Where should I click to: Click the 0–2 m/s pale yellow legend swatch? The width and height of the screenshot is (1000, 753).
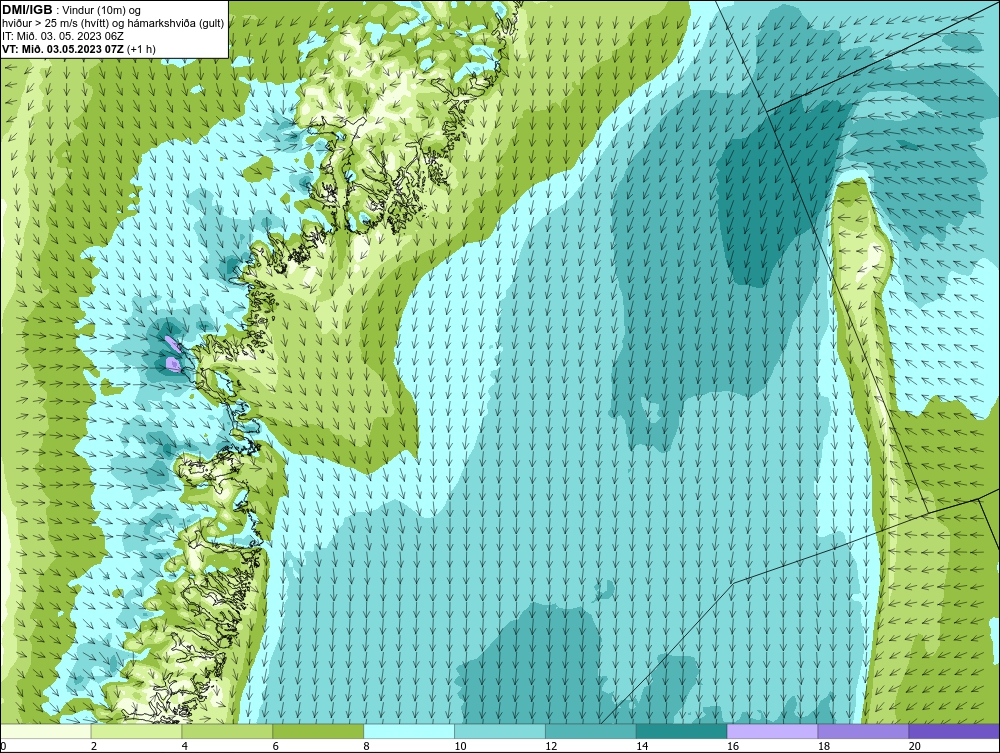coord(46,731)
